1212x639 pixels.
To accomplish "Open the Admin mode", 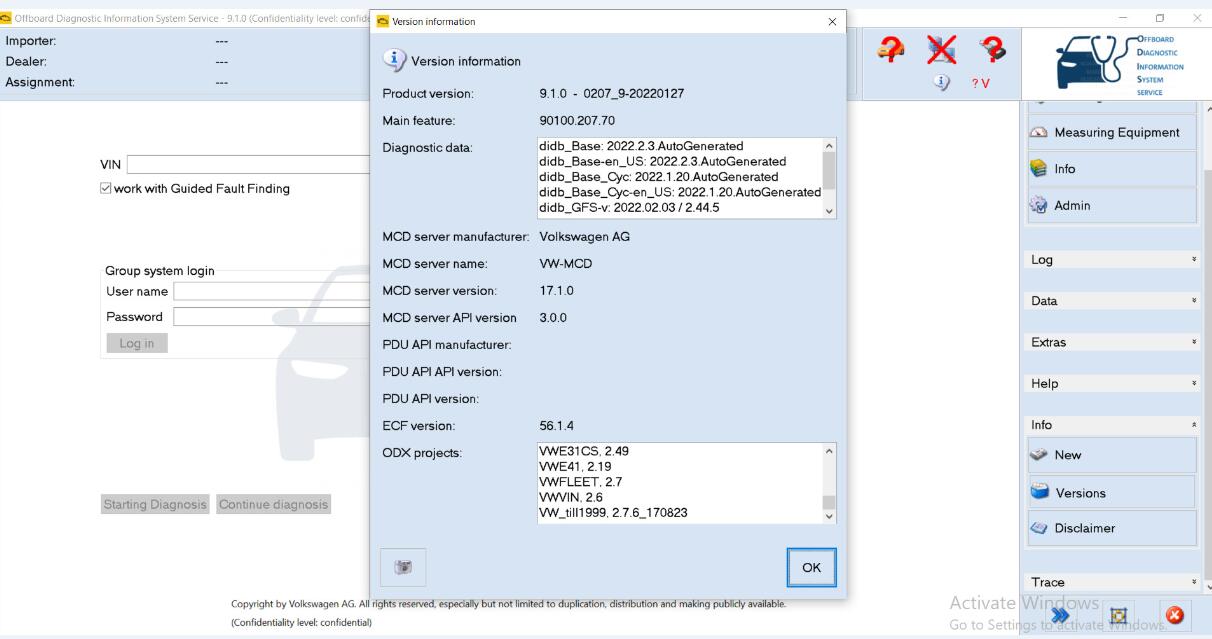I will tap(1112, 205).
